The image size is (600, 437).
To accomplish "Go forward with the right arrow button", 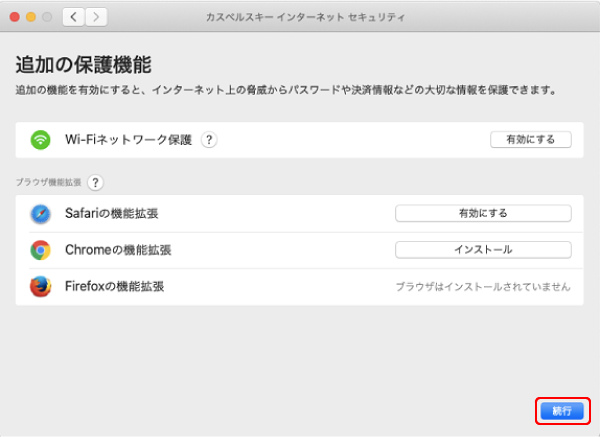I will (96, 17).
